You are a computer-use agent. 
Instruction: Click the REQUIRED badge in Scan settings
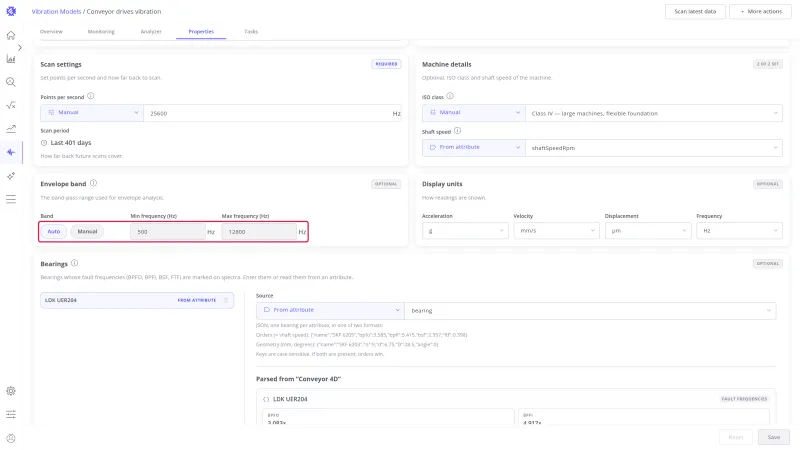tap(386, 64)
